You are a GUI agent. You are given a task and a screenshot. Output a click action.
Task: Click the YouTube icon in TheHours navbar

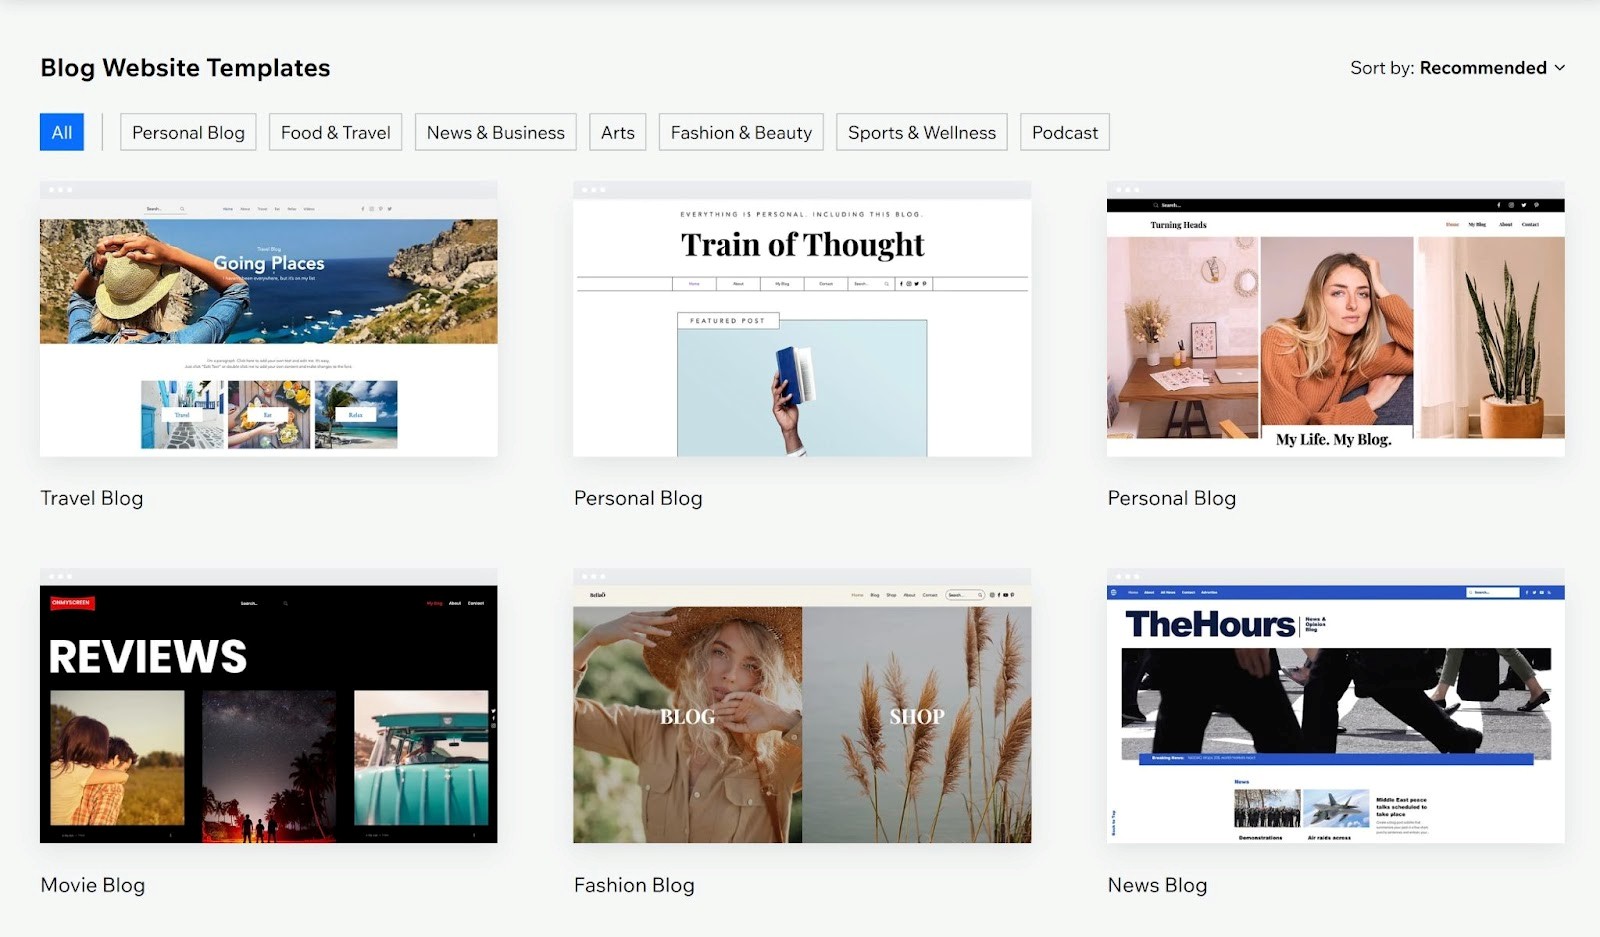click(x=1542, y=592)
